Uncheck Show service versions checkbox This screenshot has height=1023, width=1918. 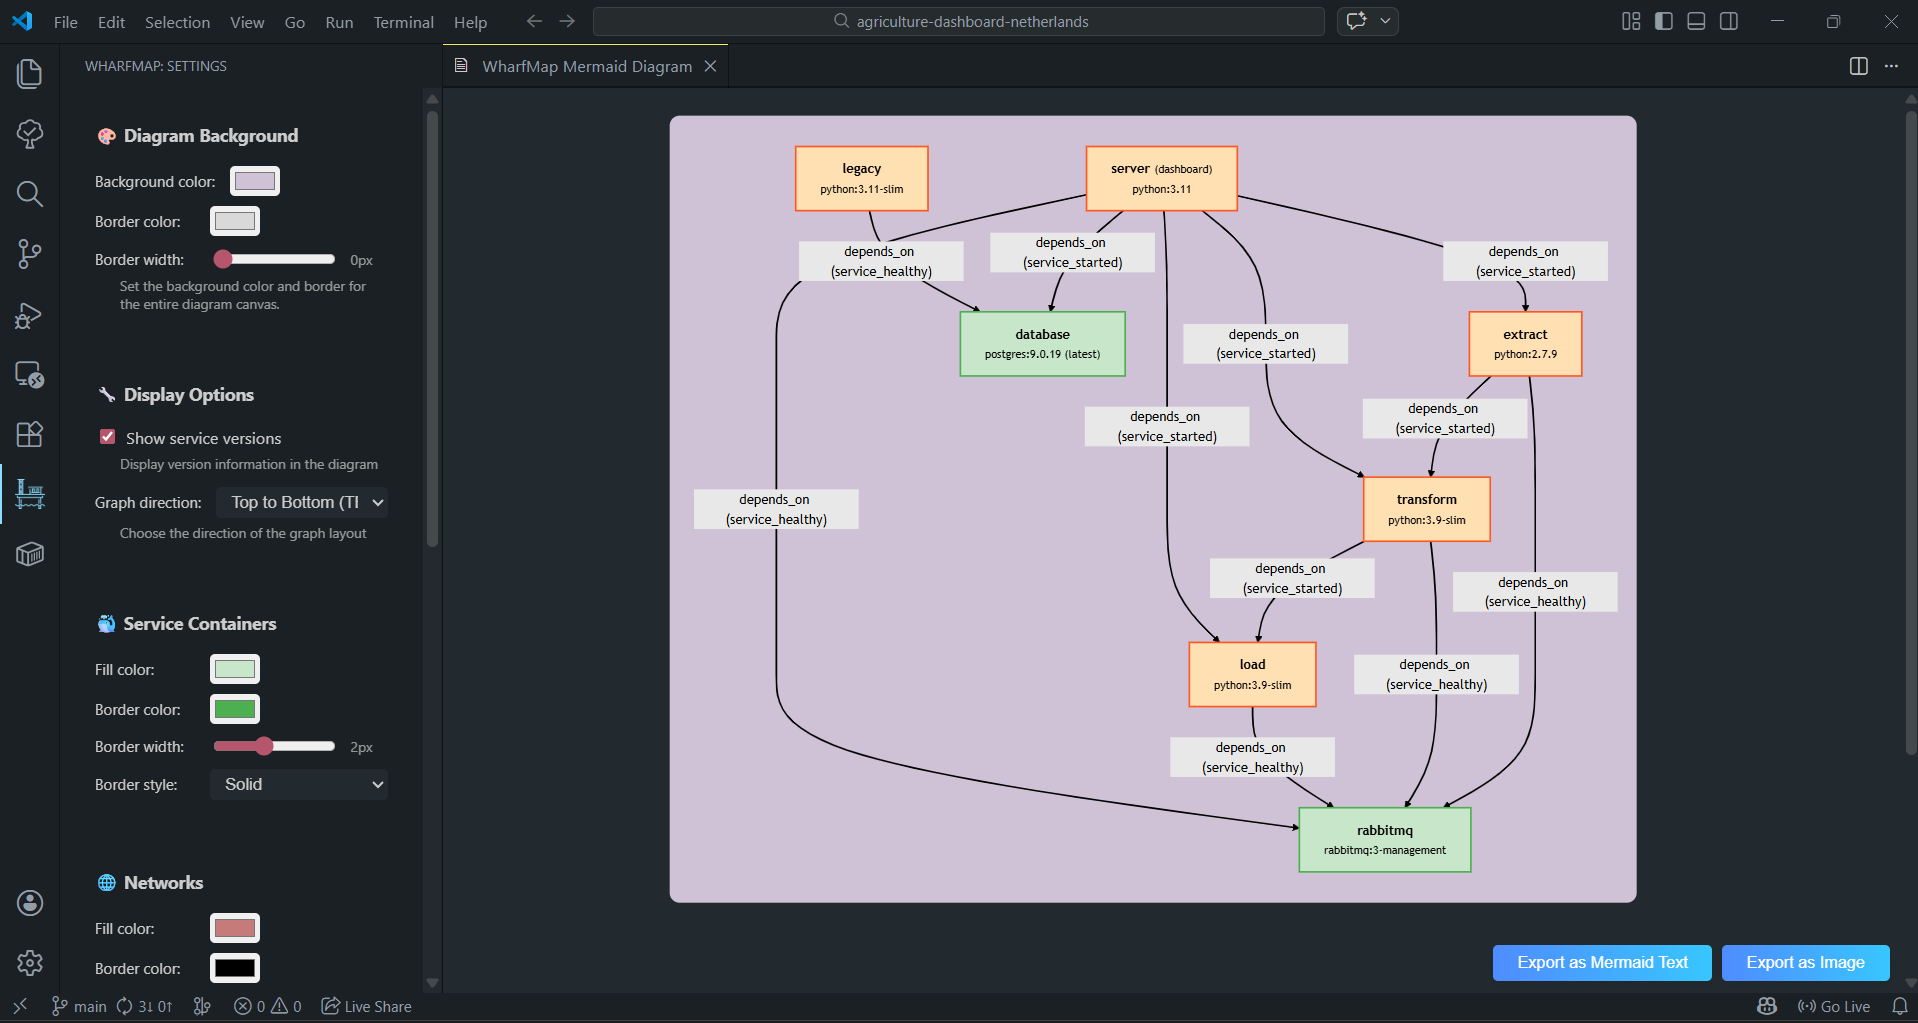click(x=108, y=437)
